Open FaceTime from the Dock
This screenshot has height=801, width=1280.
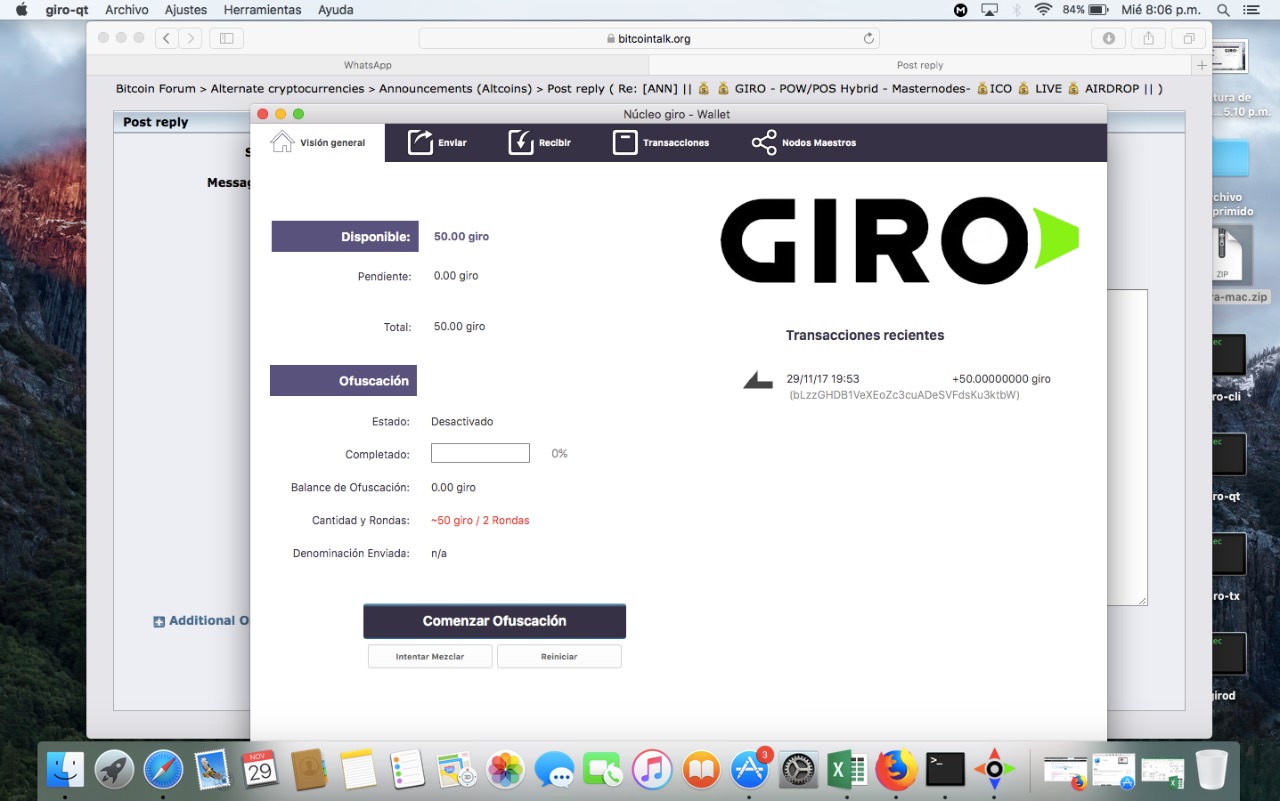(603, 770)
